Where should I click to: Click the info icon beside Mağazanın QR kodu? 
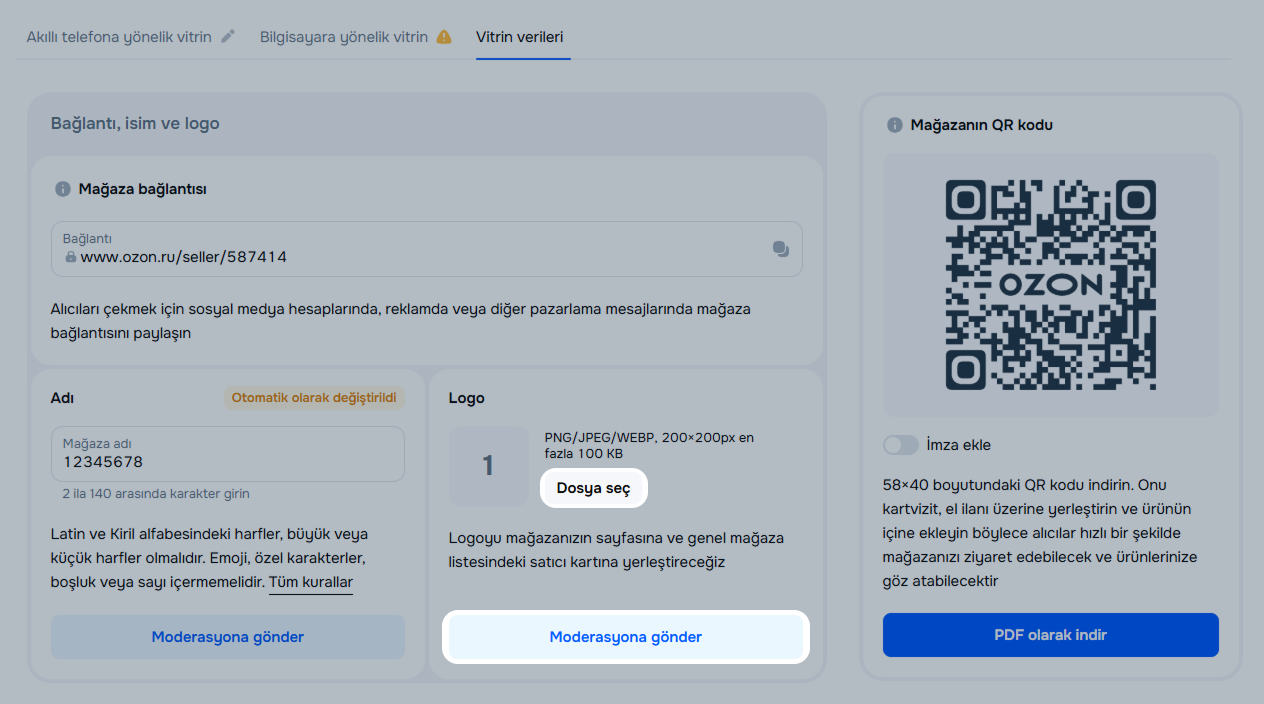894,125
